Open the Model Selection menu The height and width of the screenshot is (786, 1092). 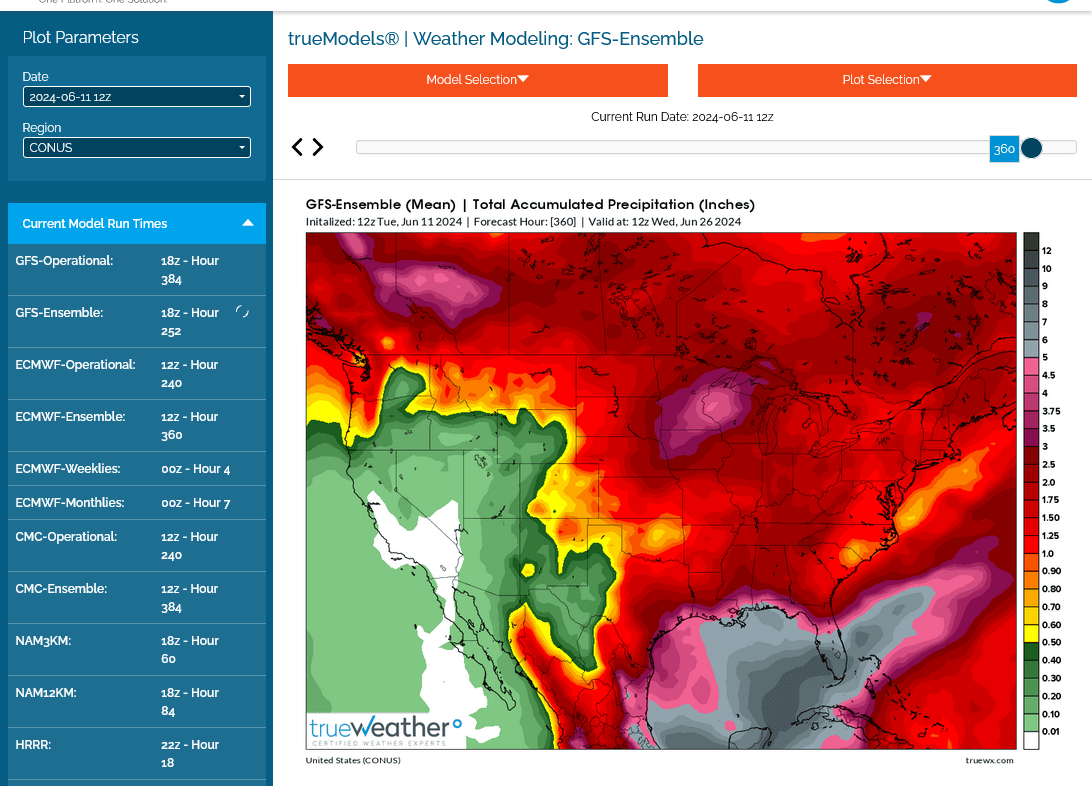click(x=478, y=80)
